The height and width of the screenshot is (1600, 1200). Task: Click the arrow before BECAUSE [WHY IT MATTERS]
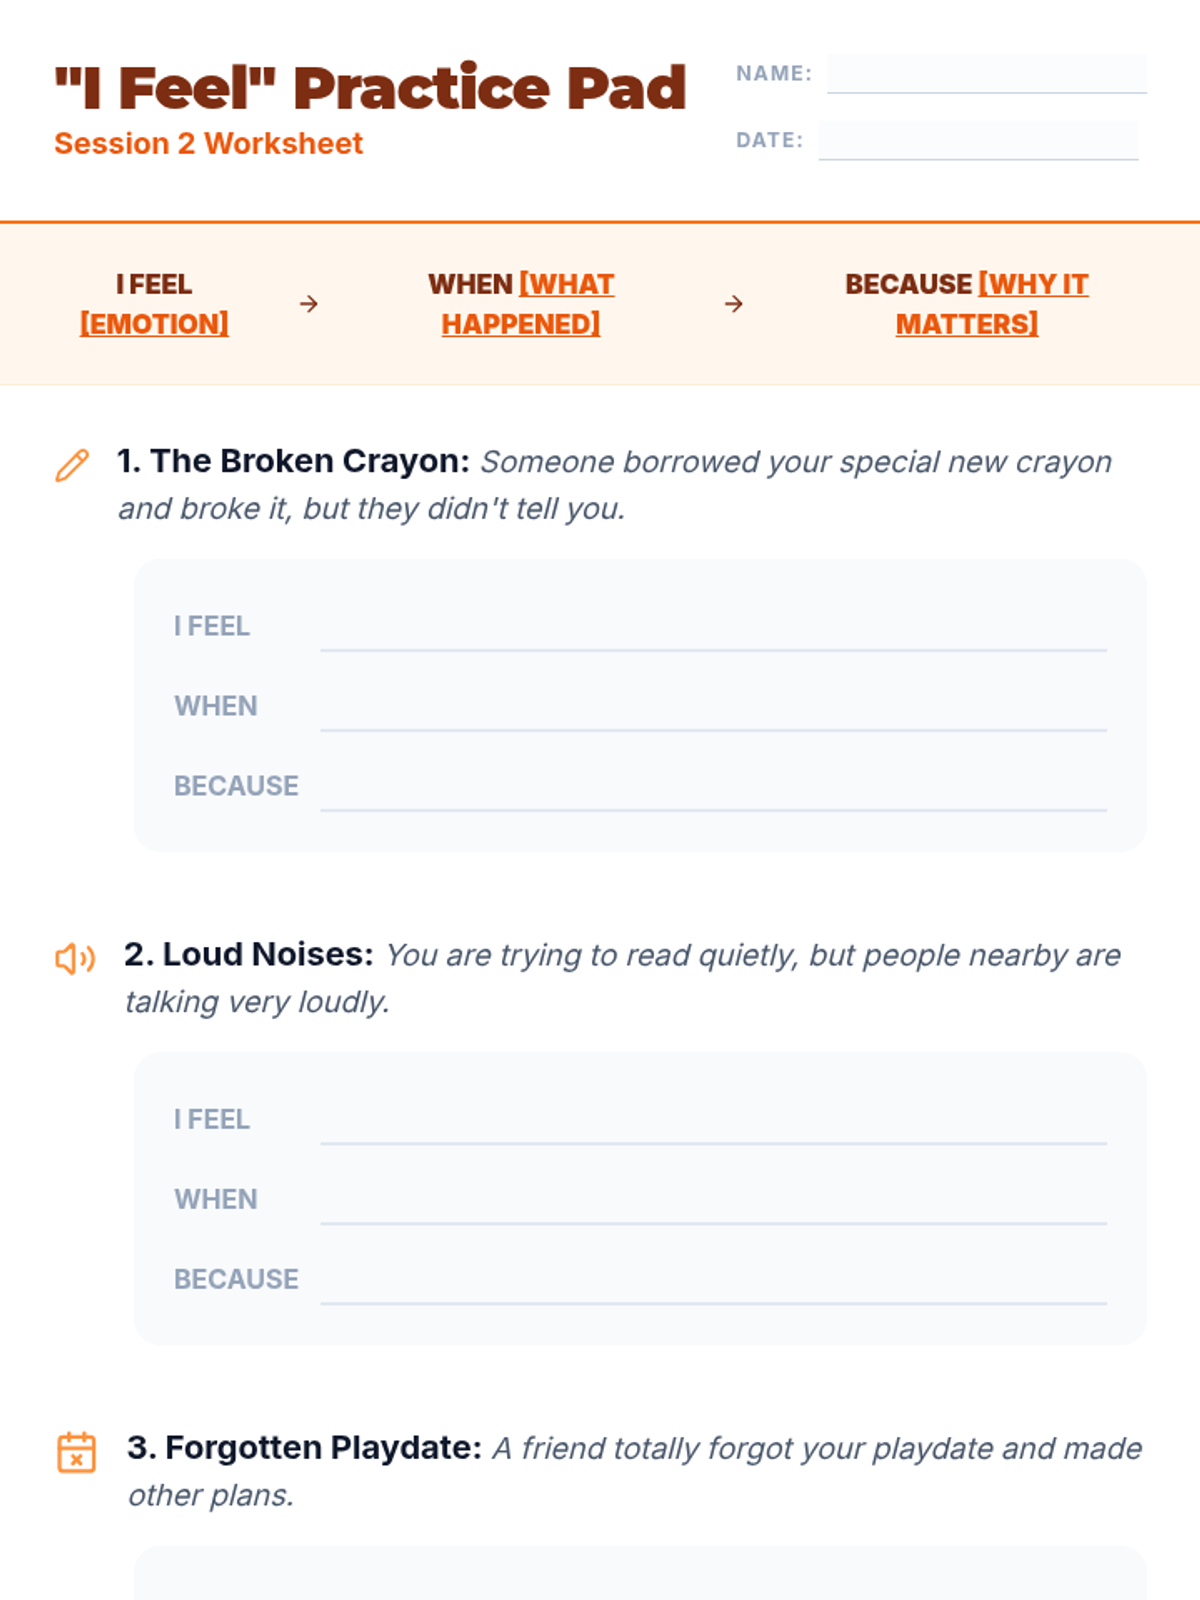tap(734, 304)
